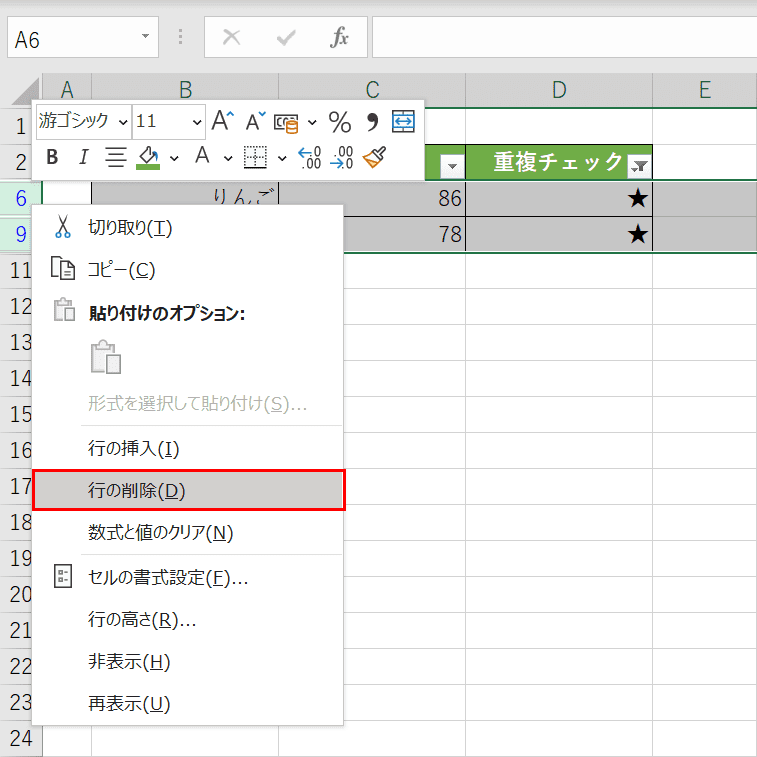Click cell containing 78
Viewport: 757px width, 757px height.
404,234
